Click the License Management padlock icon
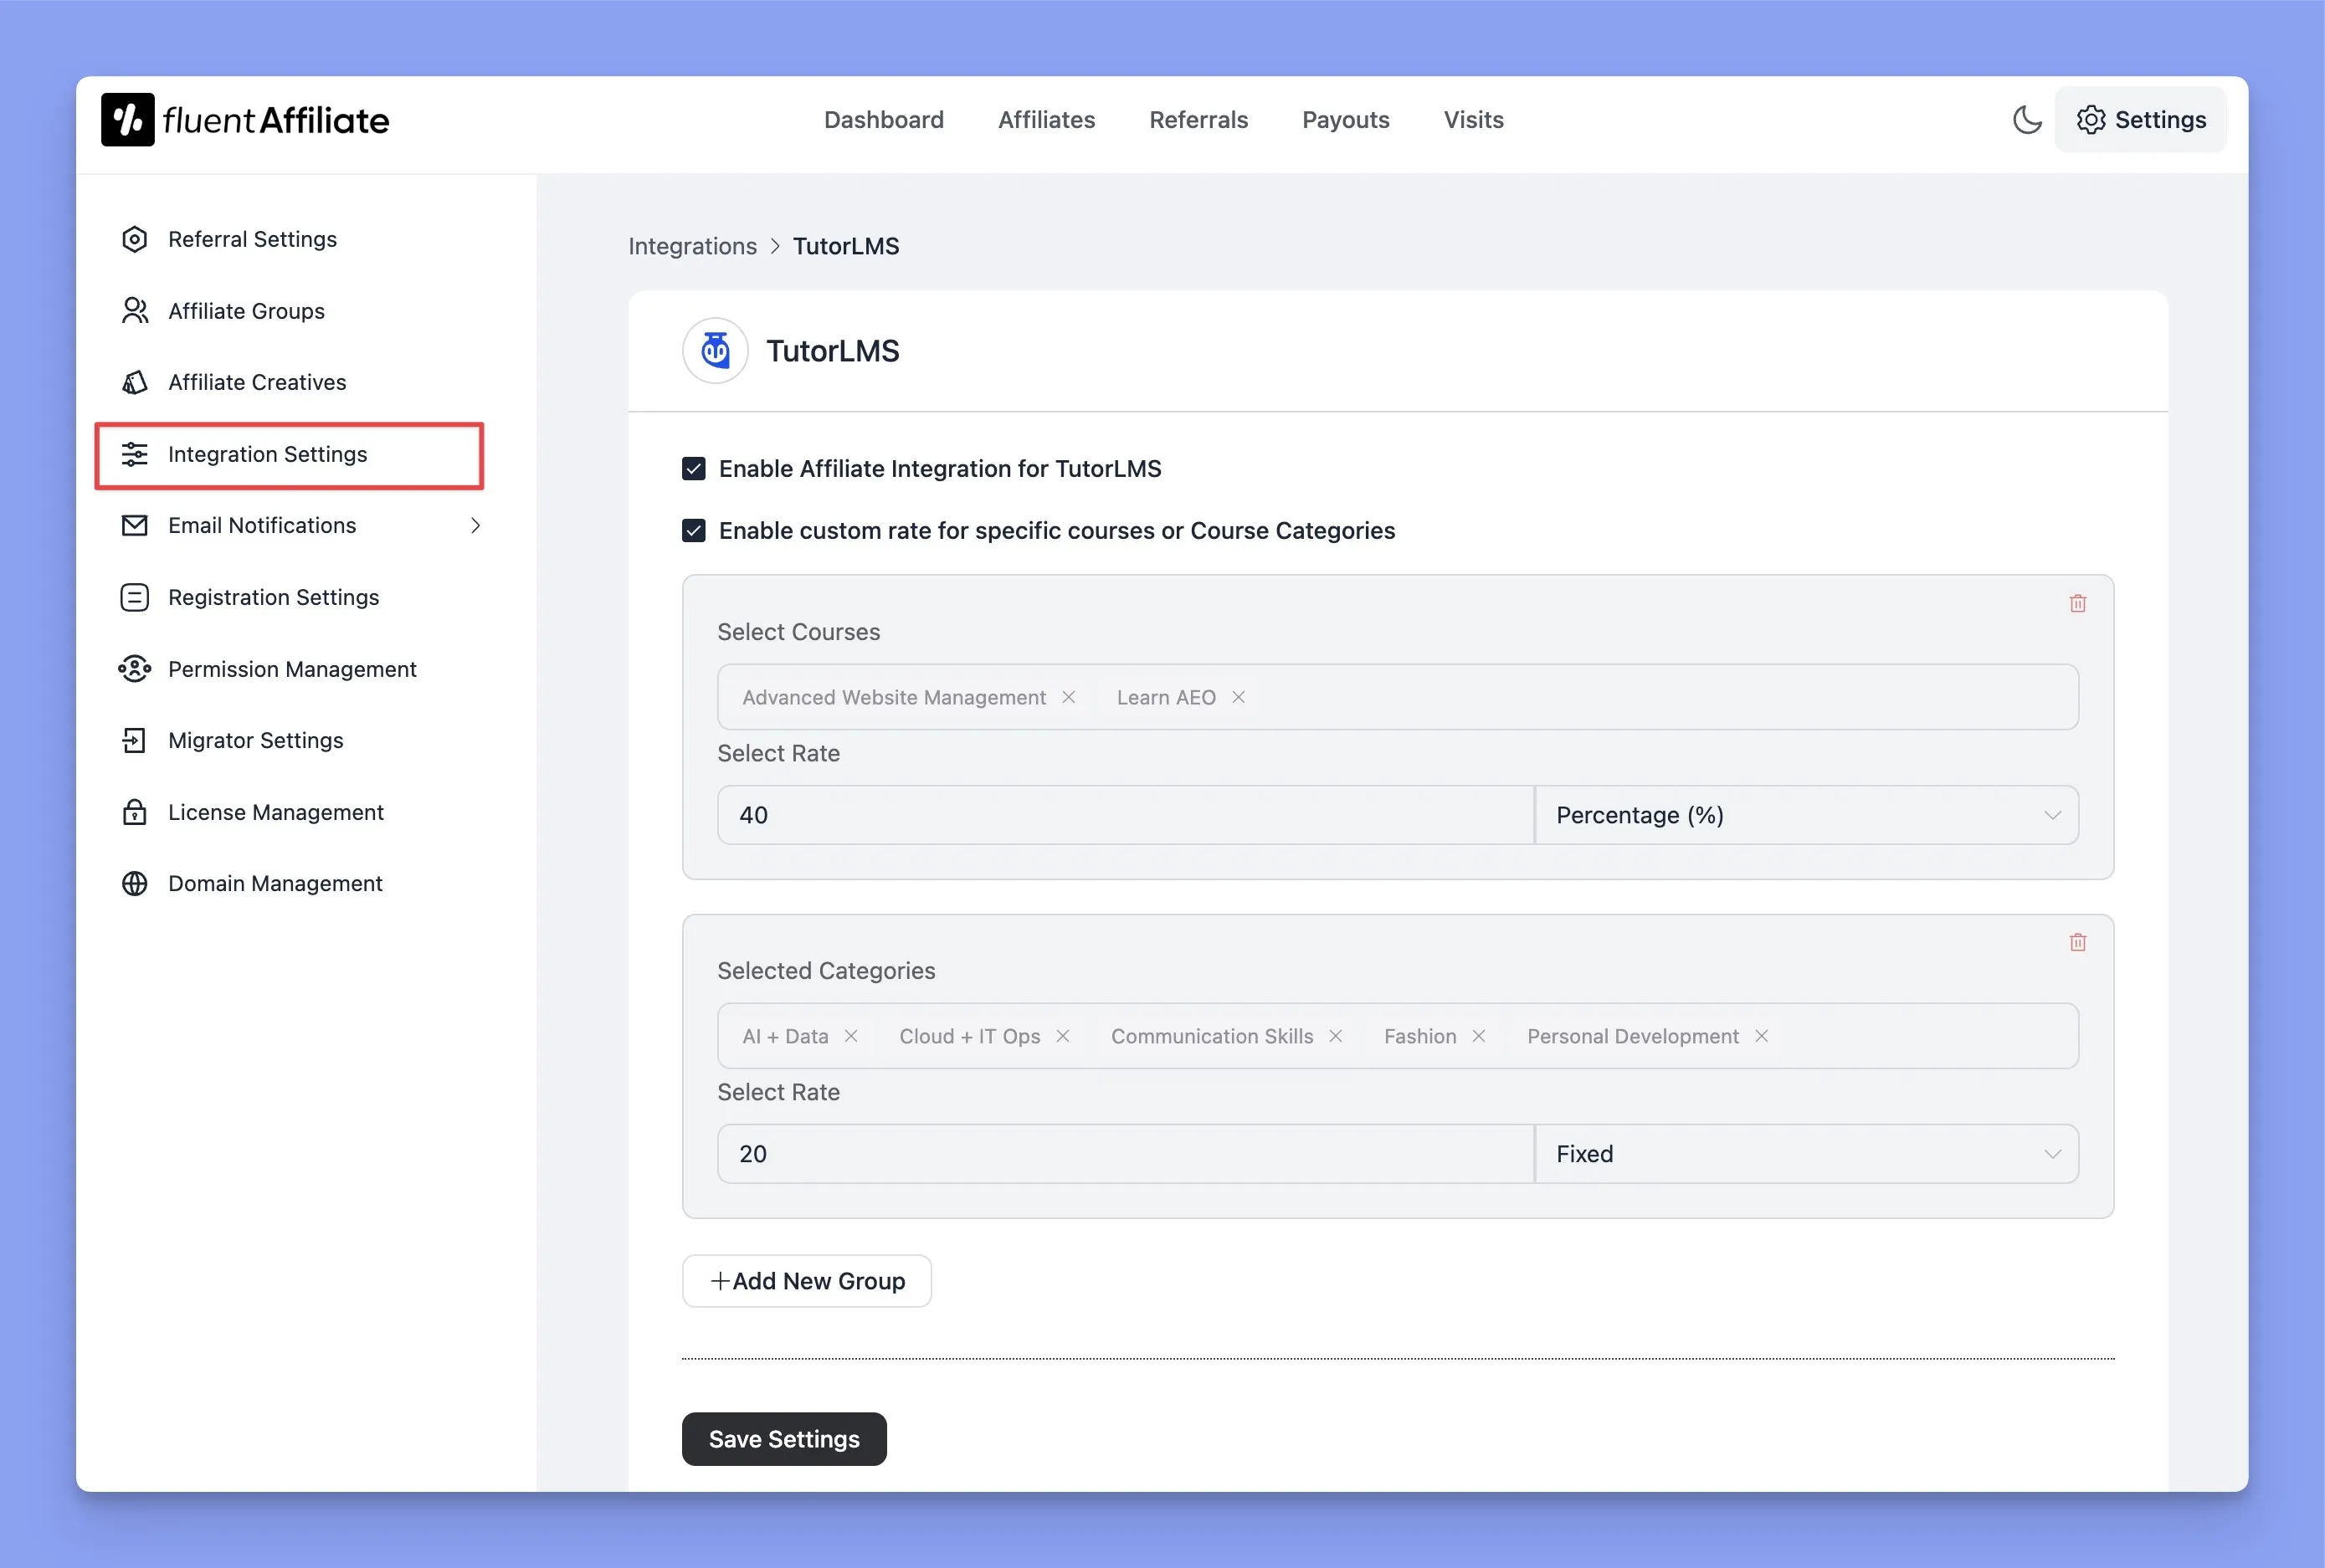 coord(134,812)
